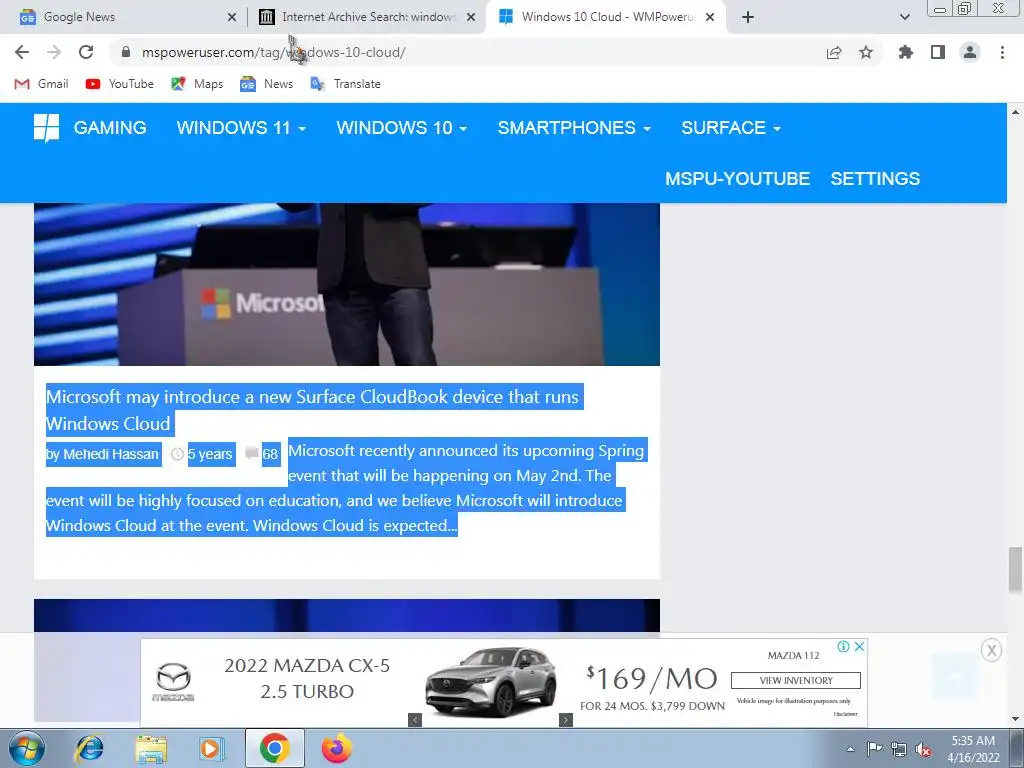
Task: Click VIEW INVENTORY in Mazda ad
Action: click(x=795, y=680)
